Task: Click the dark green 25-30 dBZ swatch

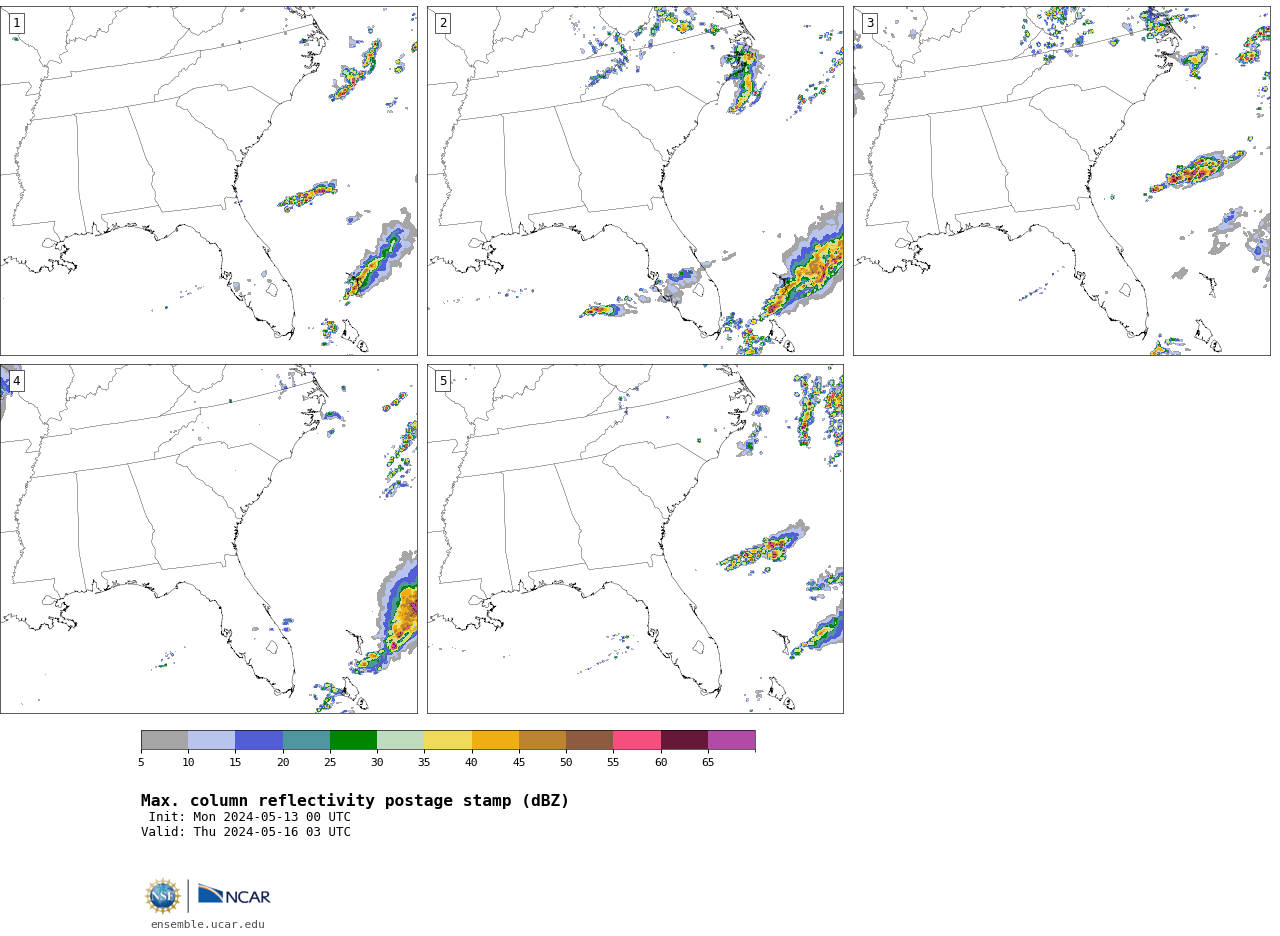Action: [x=353, y=740]
